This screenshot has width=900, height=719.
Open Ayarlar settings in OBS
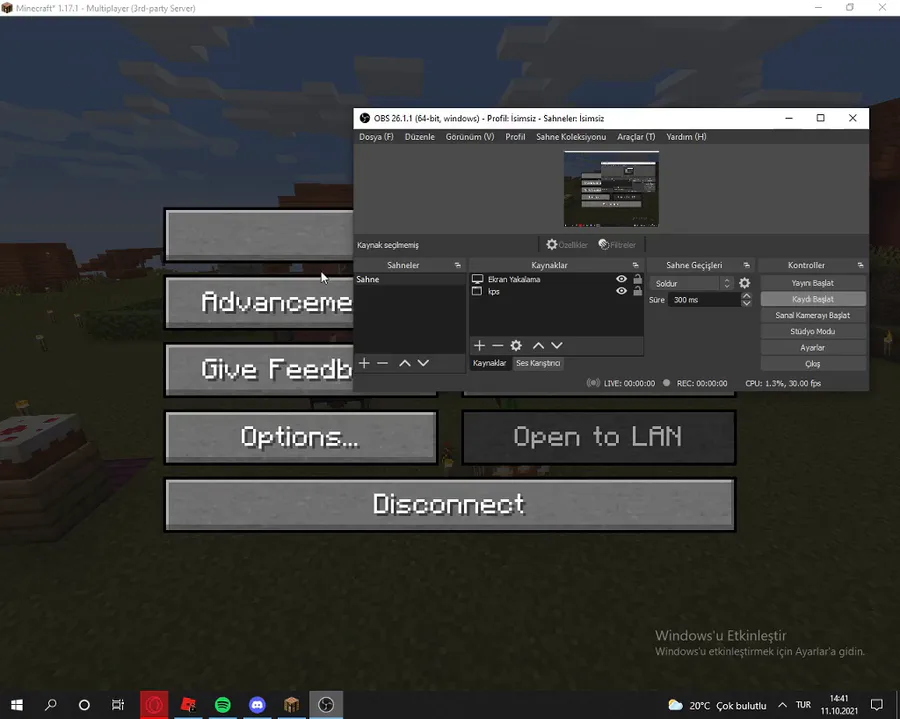click(x=813, y=347)
